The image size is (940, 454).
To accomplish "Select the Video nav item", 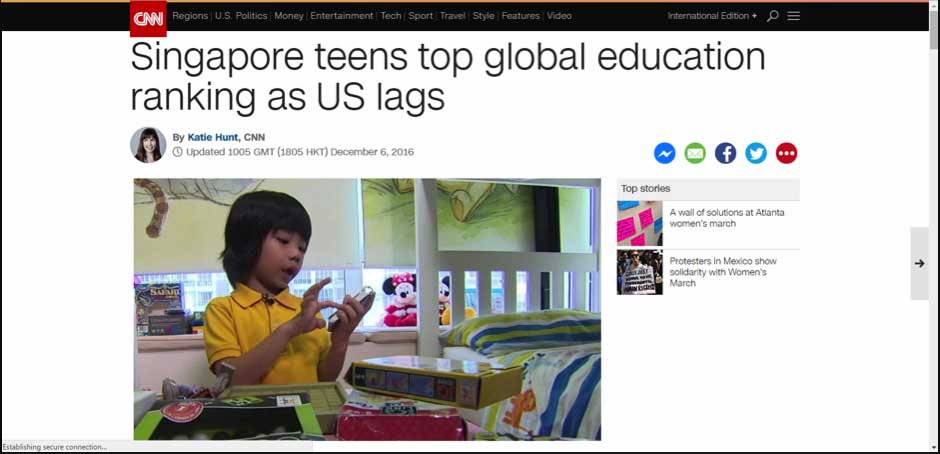I will pos(559,16).
